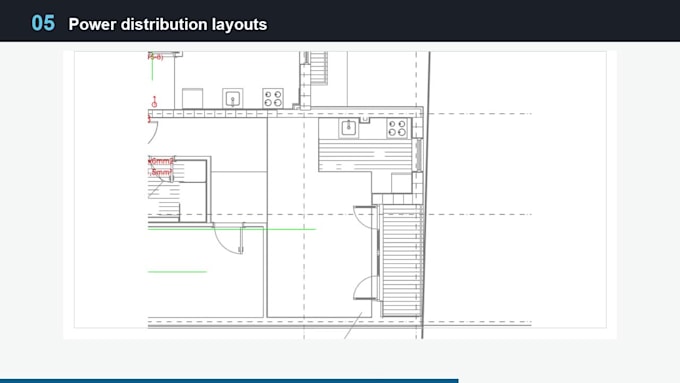Click the blue section number "05"
Viewport: 680px width, 383px height.
pyautogui.click(x=43, y=23)
